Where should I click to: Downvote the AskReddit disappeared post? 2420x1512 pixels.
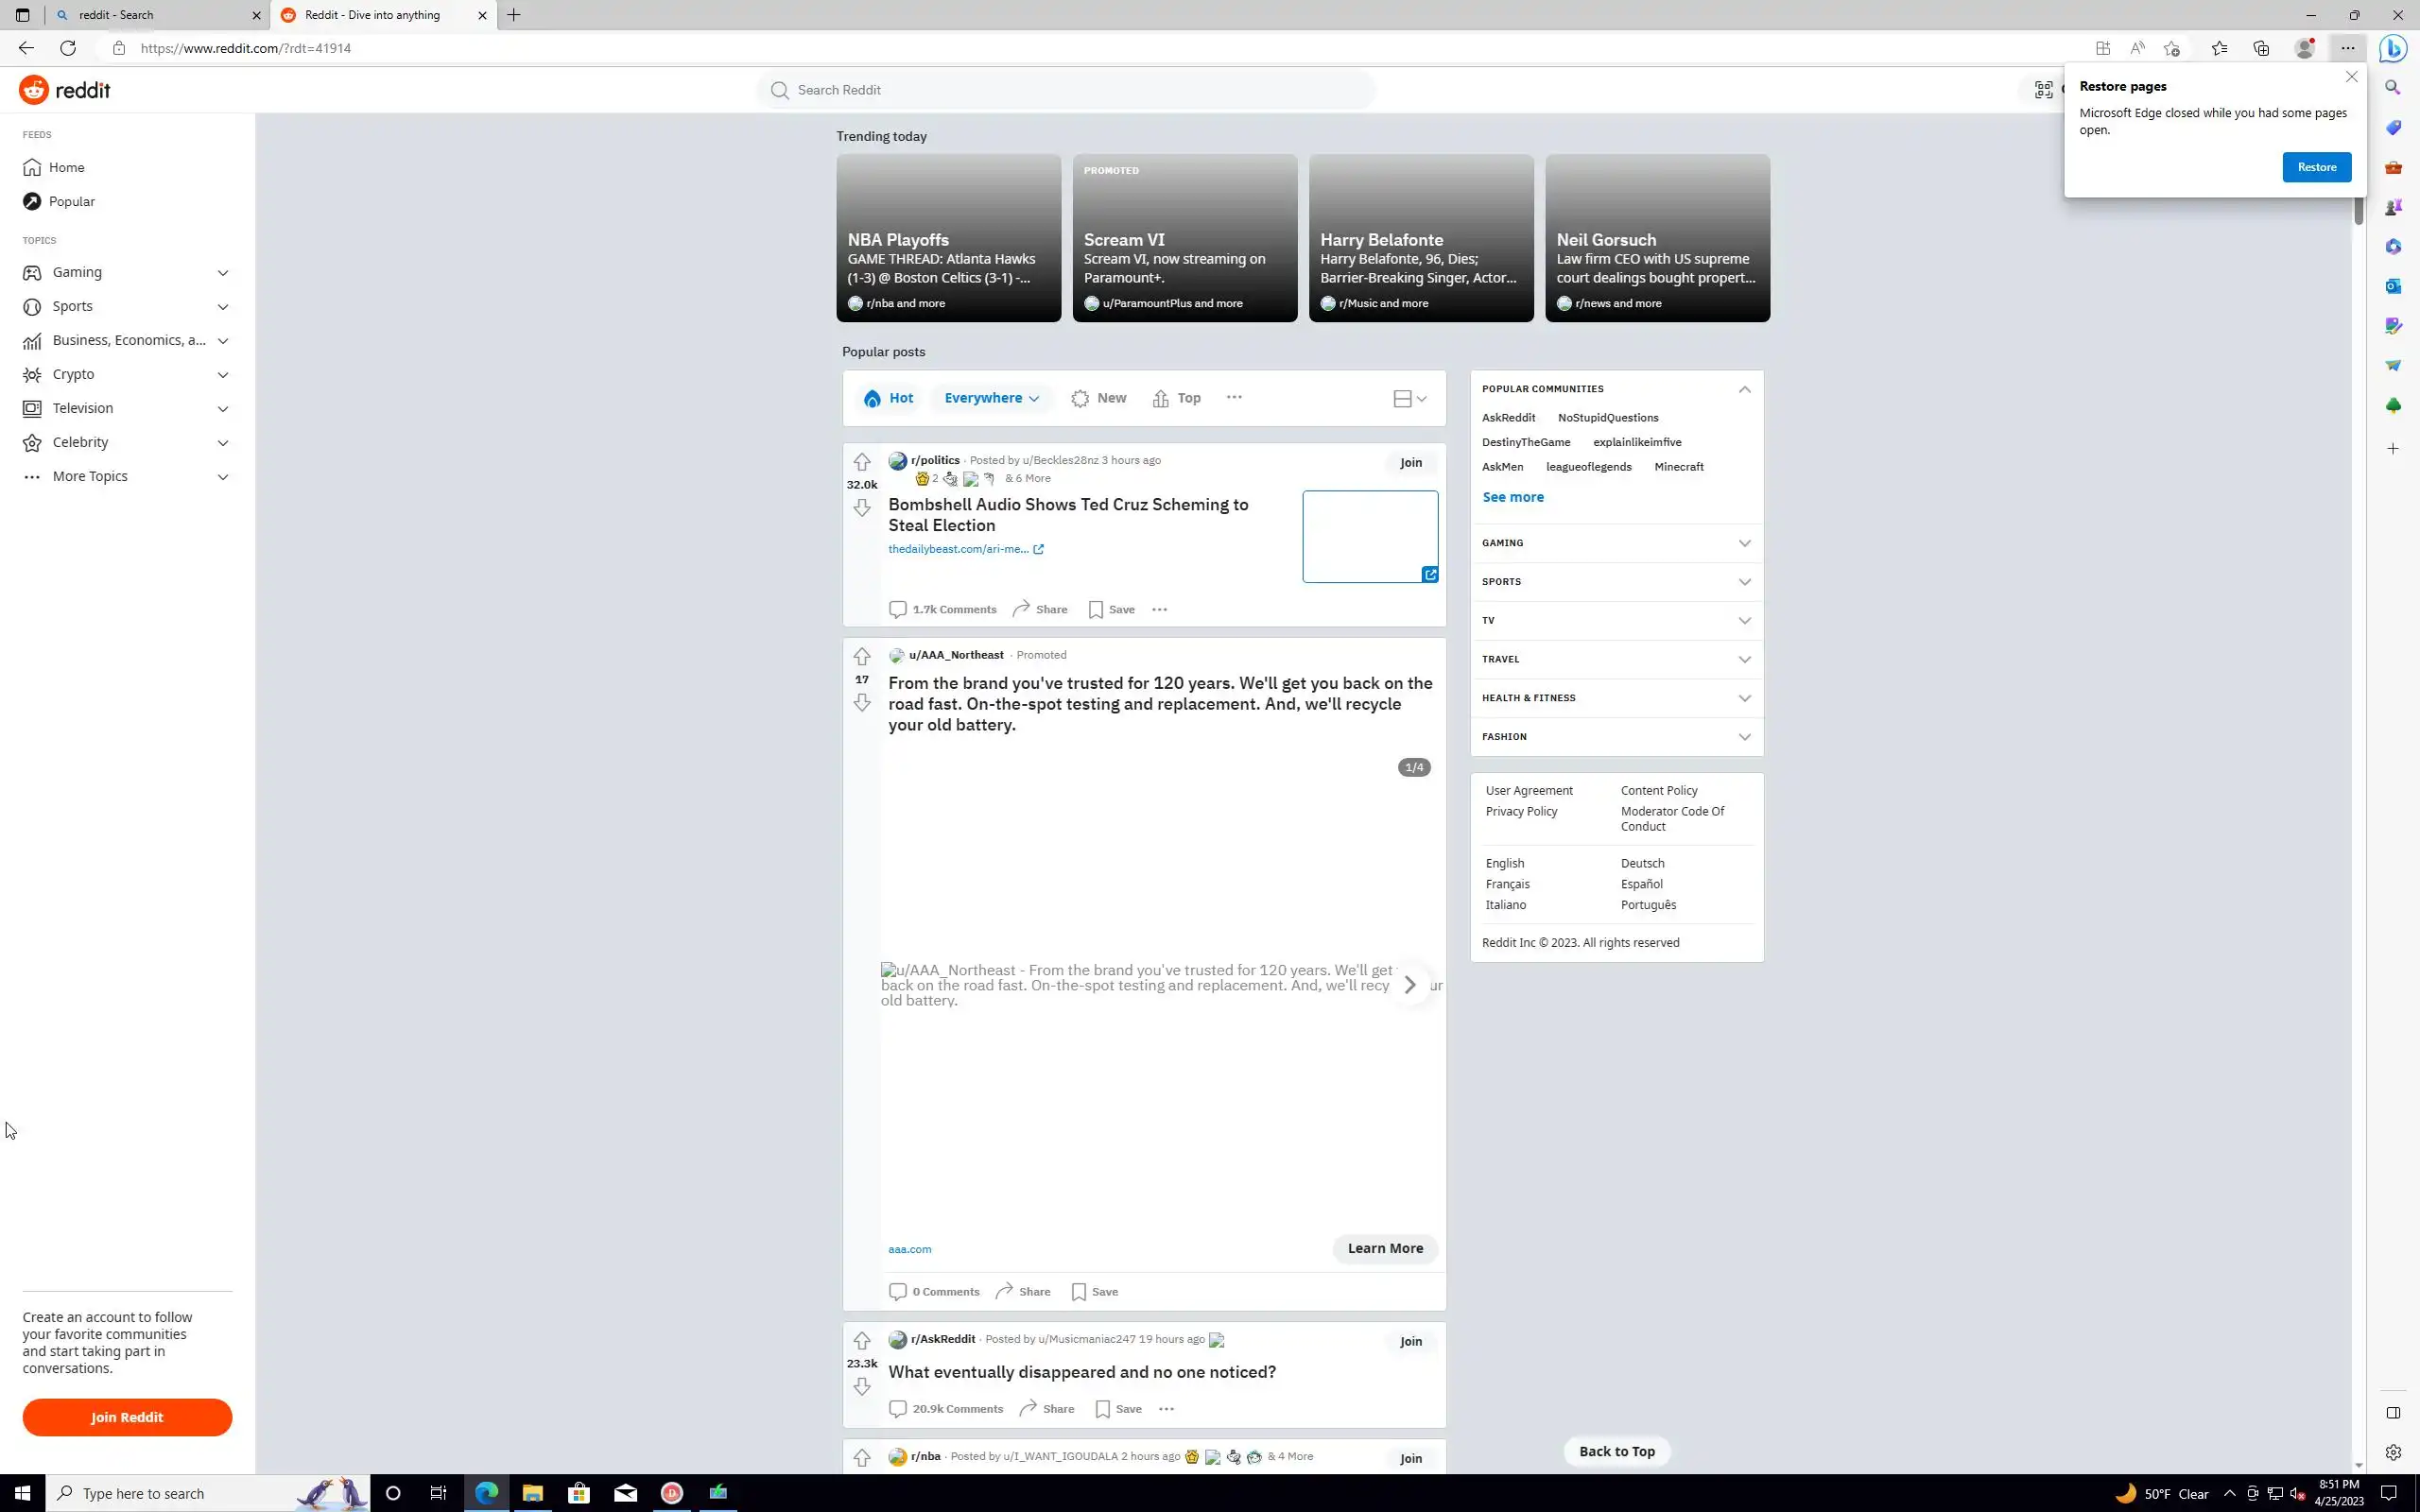coord(861,1387)
